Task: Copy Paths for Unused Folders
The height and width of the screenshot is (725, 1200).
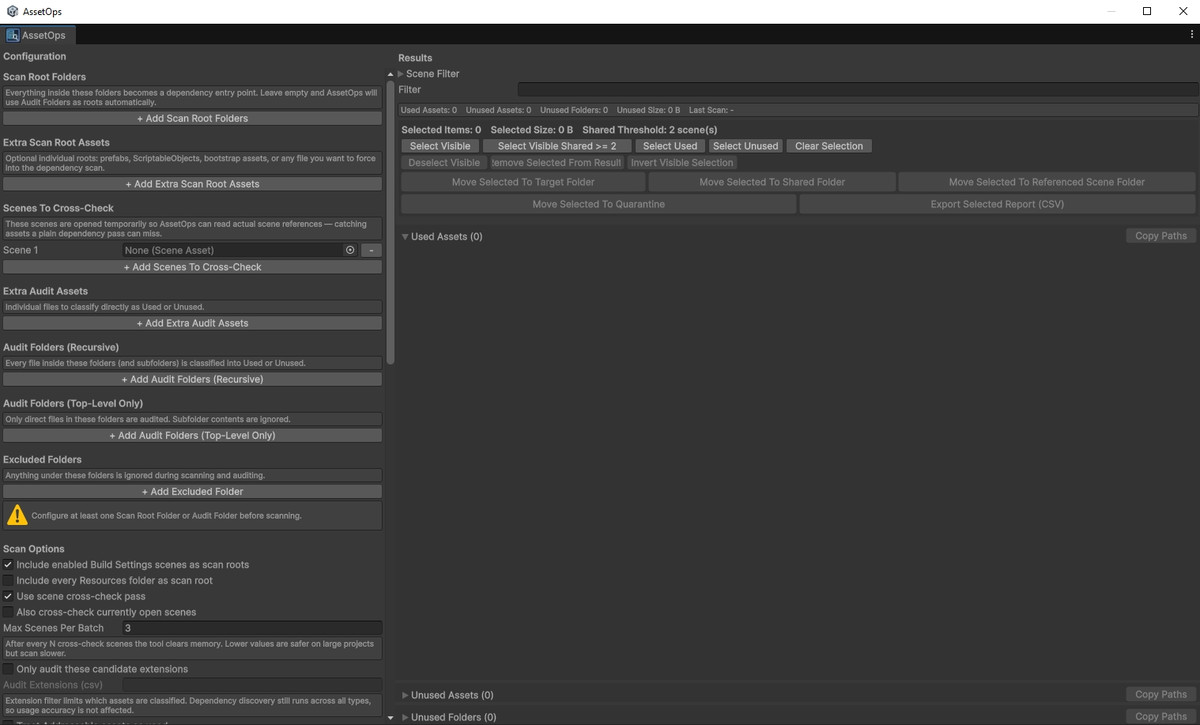Action: point(1161,716)
